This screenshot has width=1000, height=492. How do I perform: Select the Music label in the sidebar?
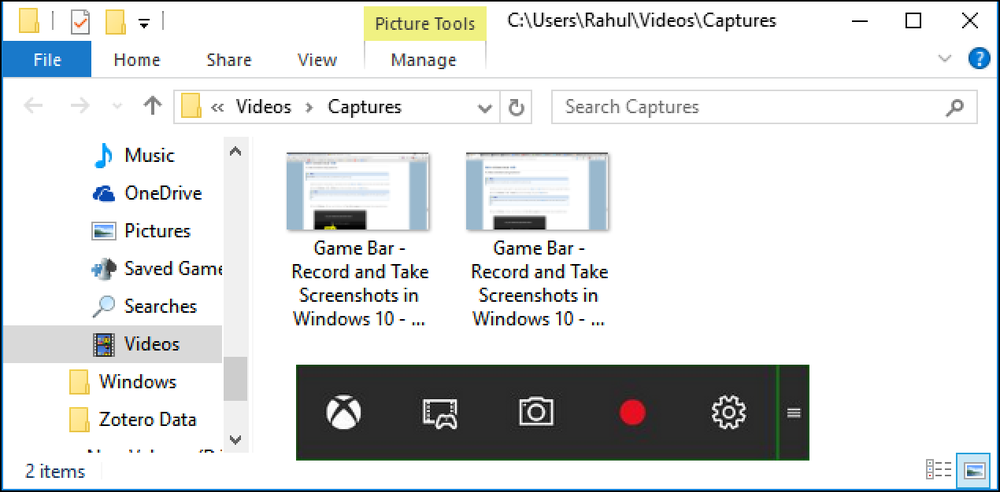149,156
